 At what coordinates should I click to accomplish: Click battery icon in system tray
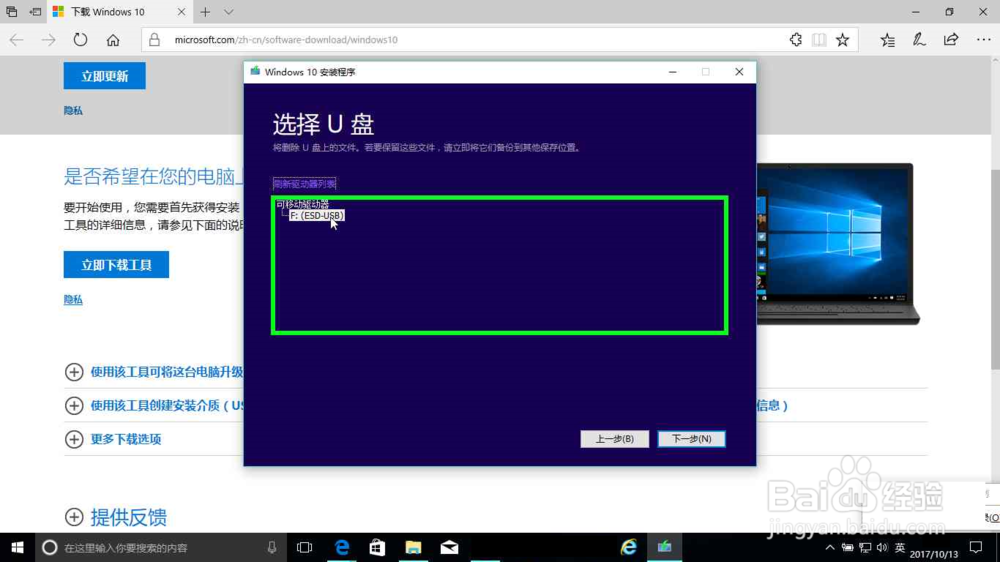[847, 547]
